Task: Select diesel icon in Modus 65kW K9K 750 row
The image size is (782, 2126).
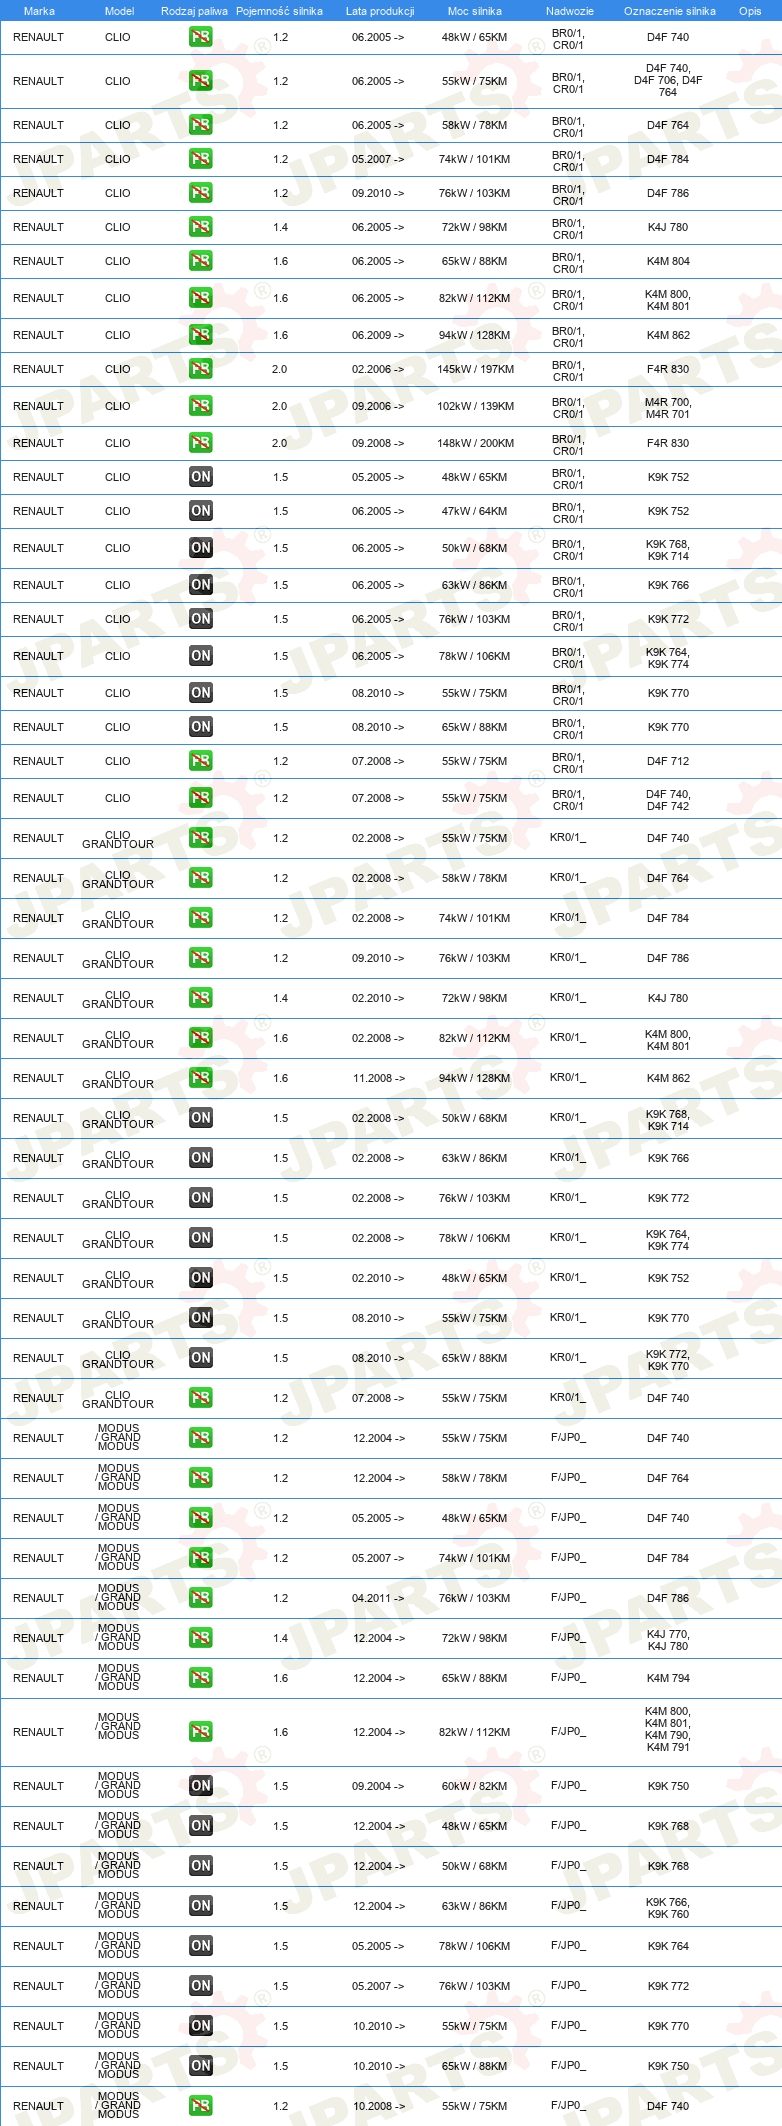Action: [200, 2066]
